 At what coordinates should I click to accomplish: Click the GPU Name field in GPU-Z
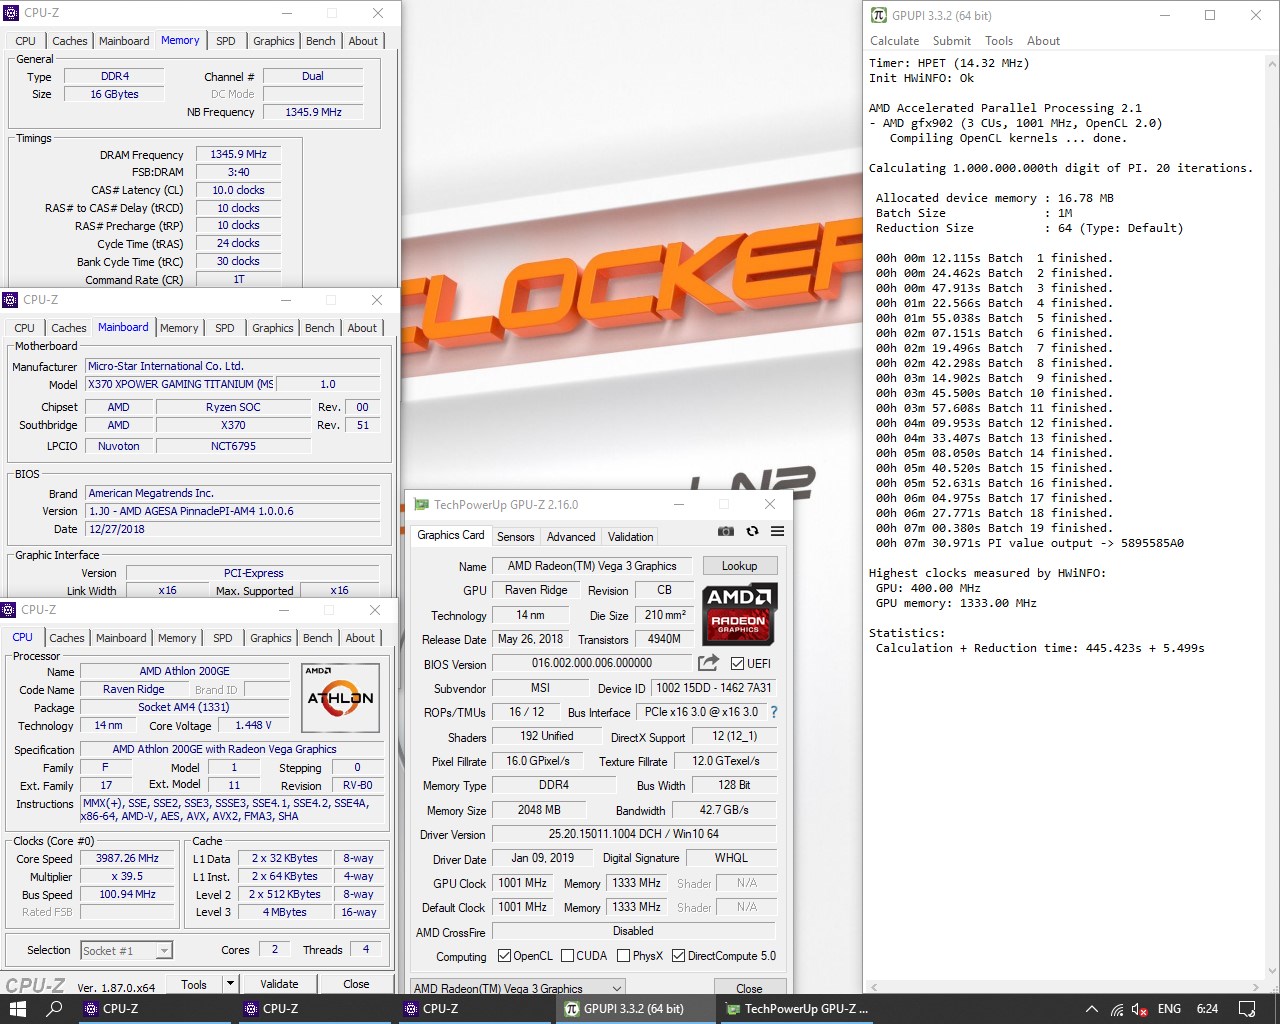(x=592, y=566)
